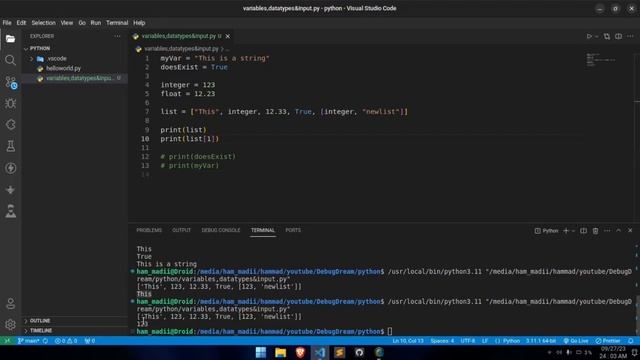This screenshot has width=640, height=360.
Task: Open helloworld.py in the explorer
Action: click(75, 68)
